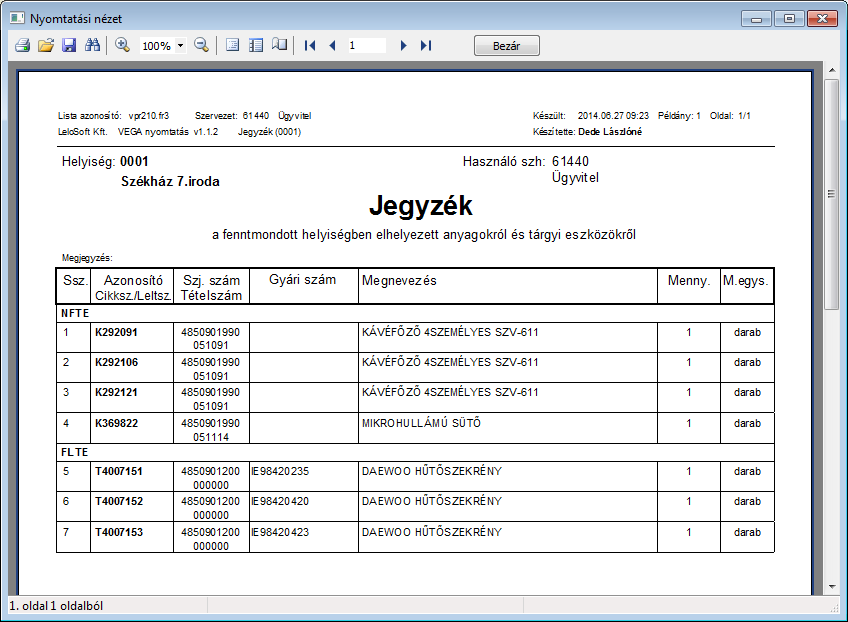
Task: Click the NFTE group header row
Action: click(415, 314)
